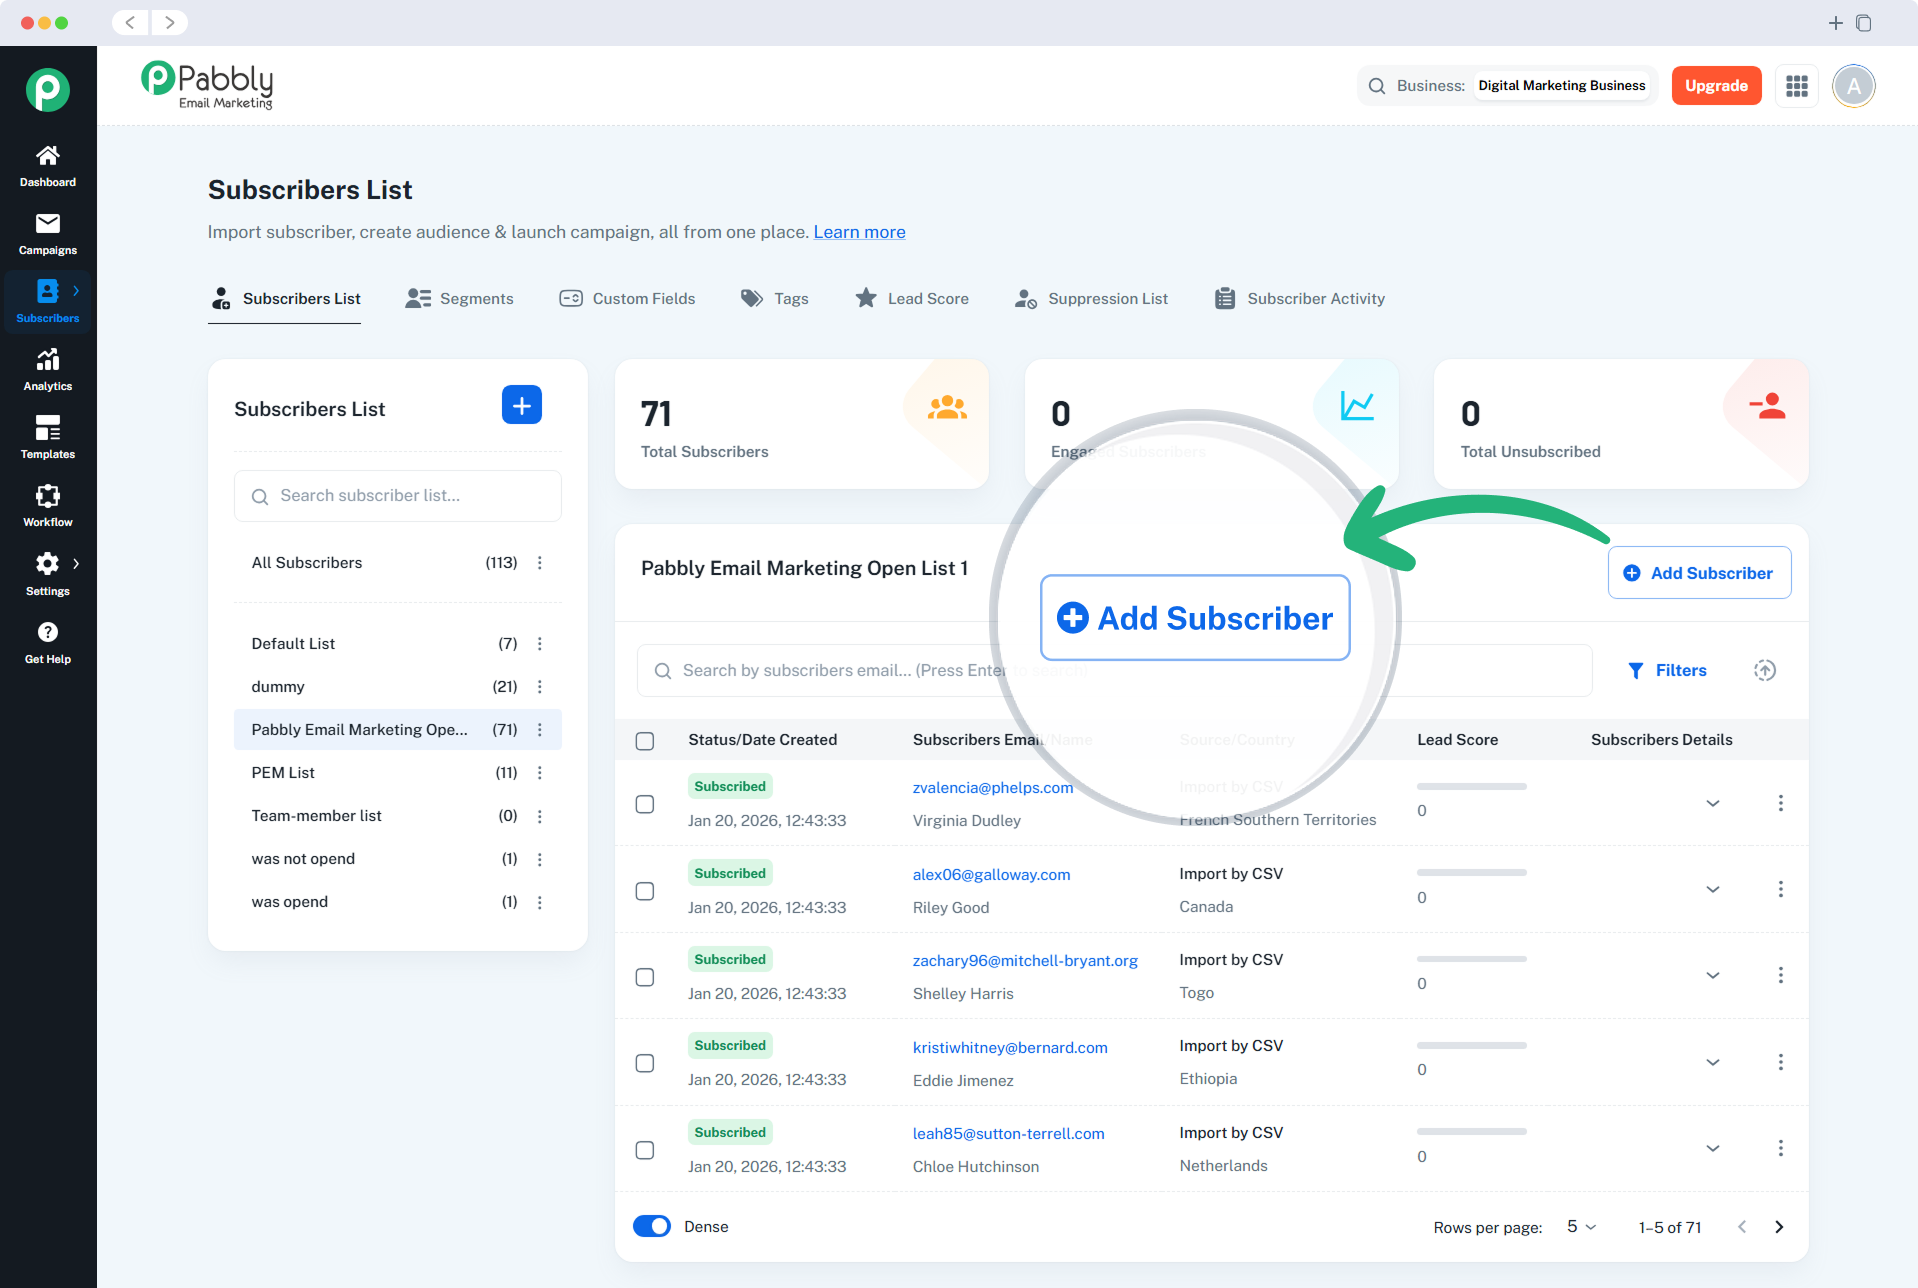
Task: Expand details for kristiwhitney@bernard.com row
Action: (x=1713, y=1062)
